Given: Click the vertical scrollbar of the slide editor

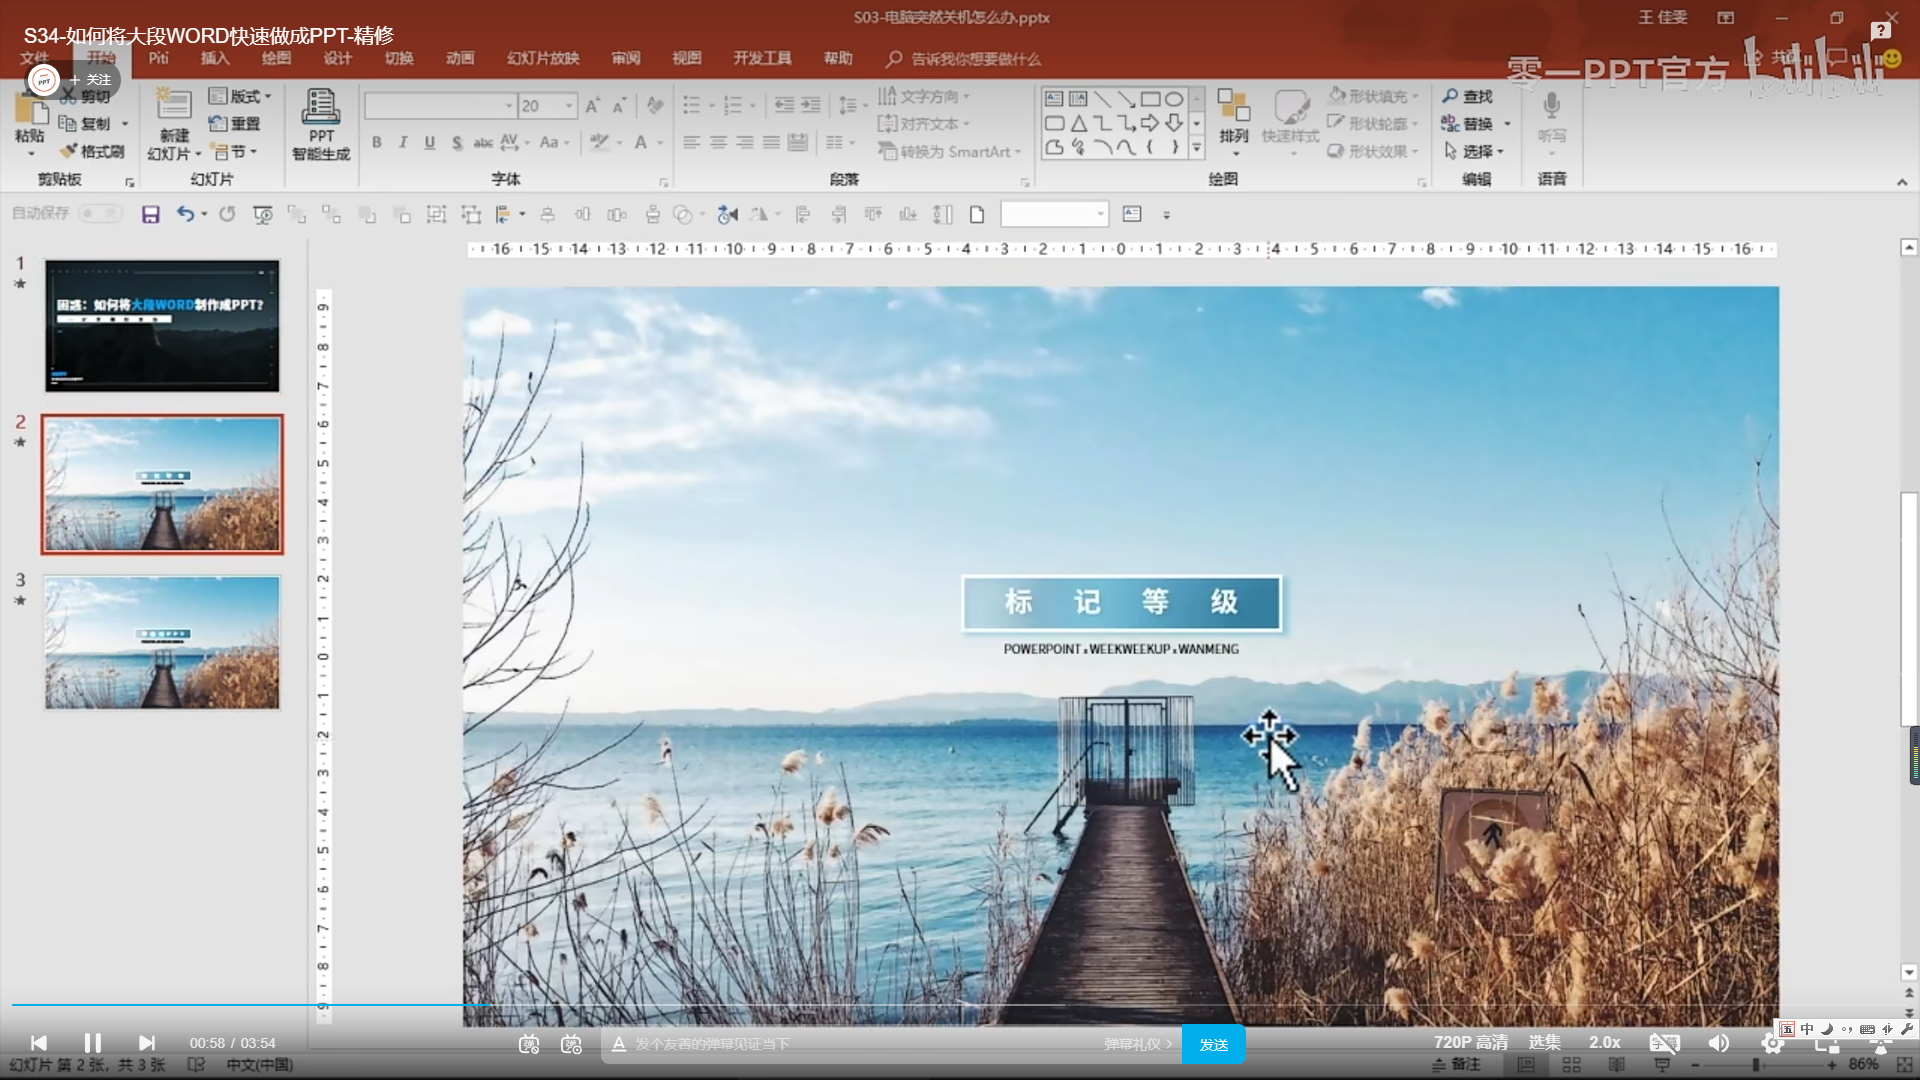Looking at the screenshot, I should (1908, 610).
